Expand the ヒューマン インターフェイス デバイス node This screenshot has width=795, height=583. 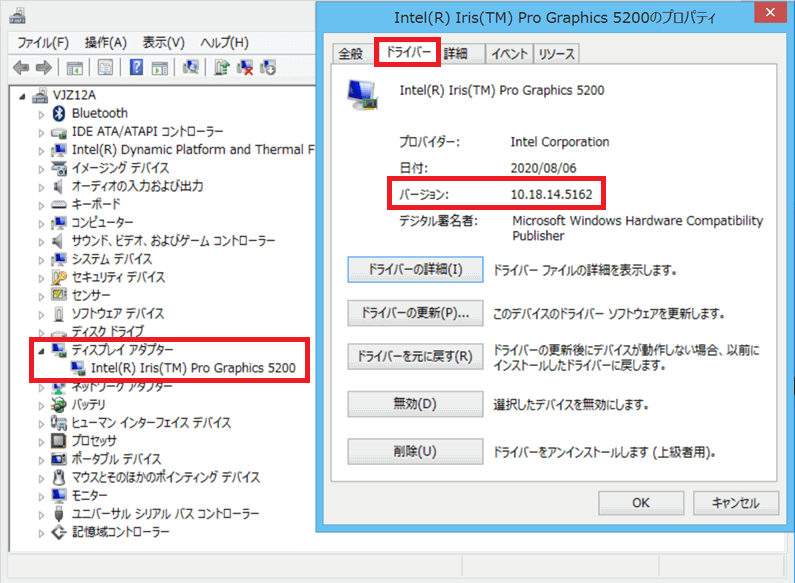41,424
